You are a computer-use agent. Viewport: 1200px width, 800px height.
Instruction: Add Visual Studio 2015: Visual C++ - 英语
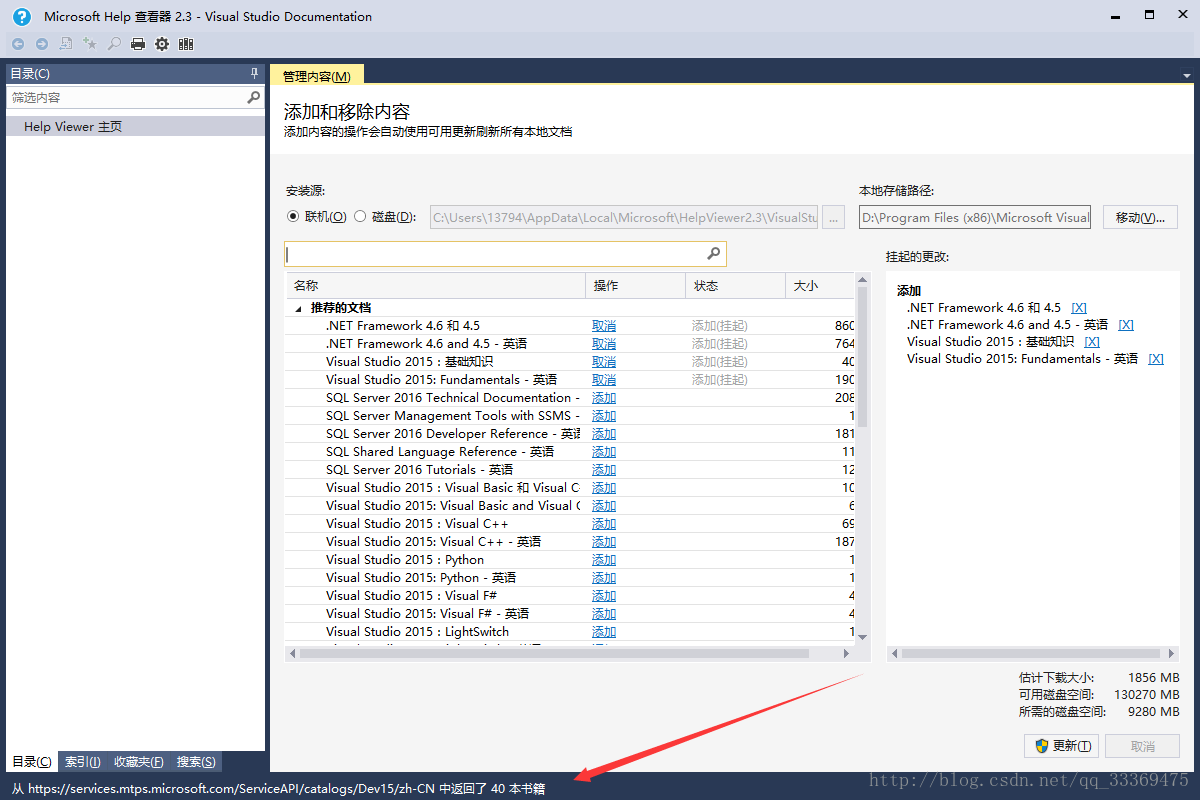(604, 542)
